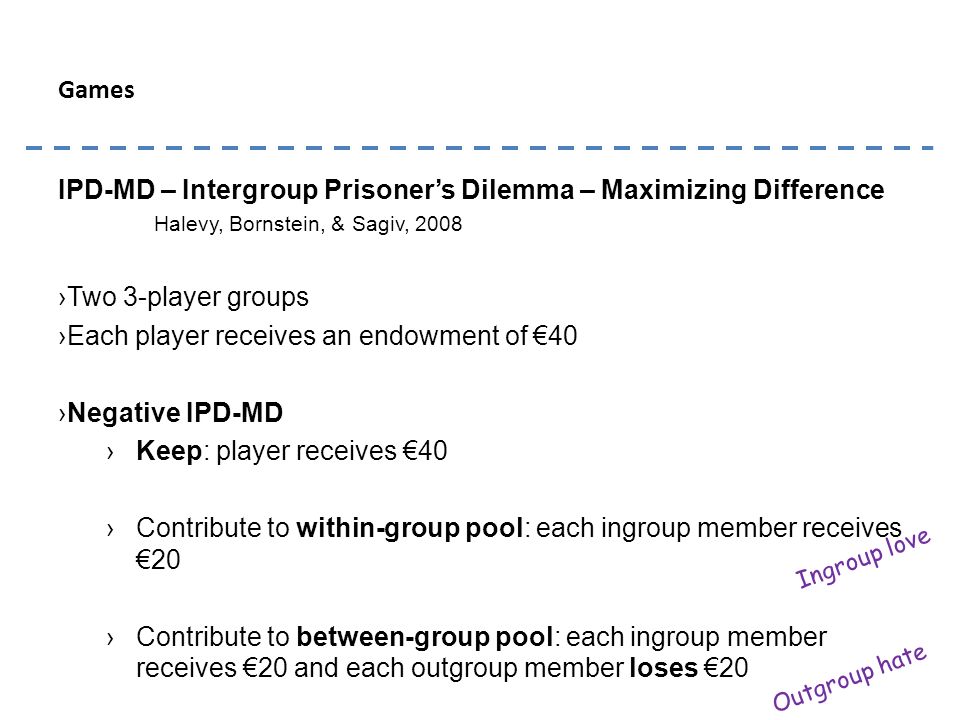The width and height of the screenshot is (960, 720).
Task: Click the bold 'between-group pool' phrase
Action: point(425,637)
